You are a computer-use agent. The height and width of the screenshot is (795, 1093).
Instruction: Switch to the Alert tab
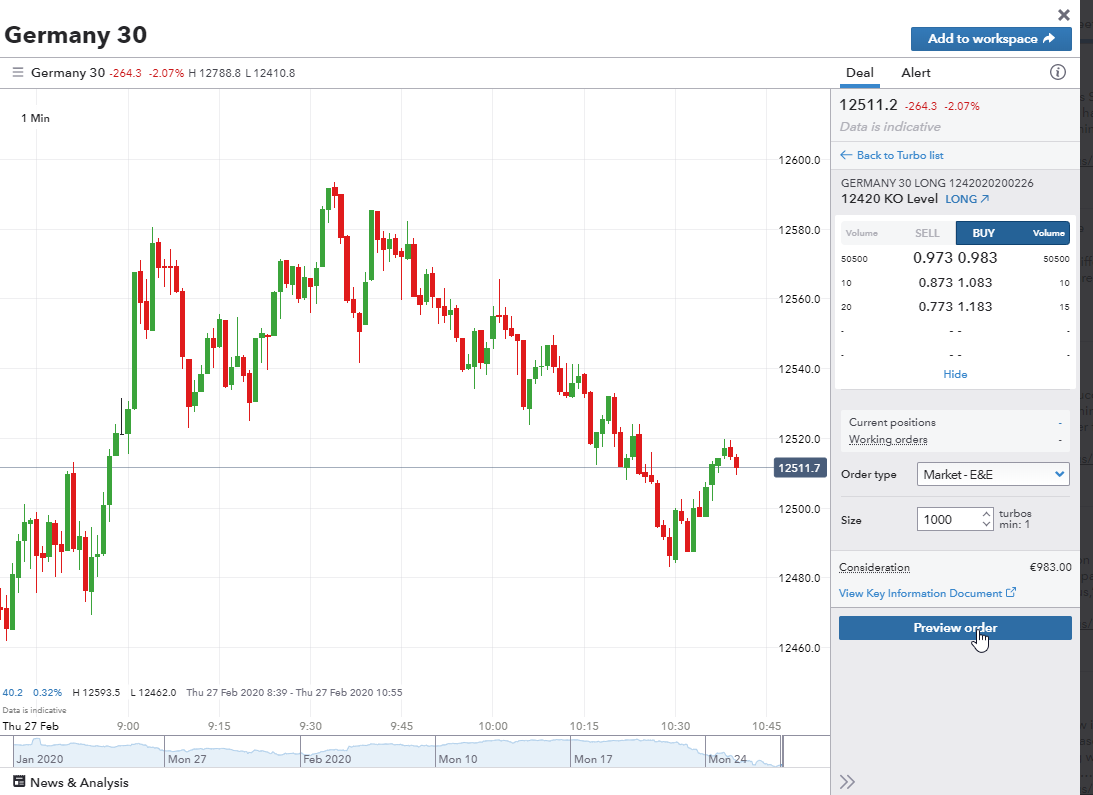pos(915,73)
